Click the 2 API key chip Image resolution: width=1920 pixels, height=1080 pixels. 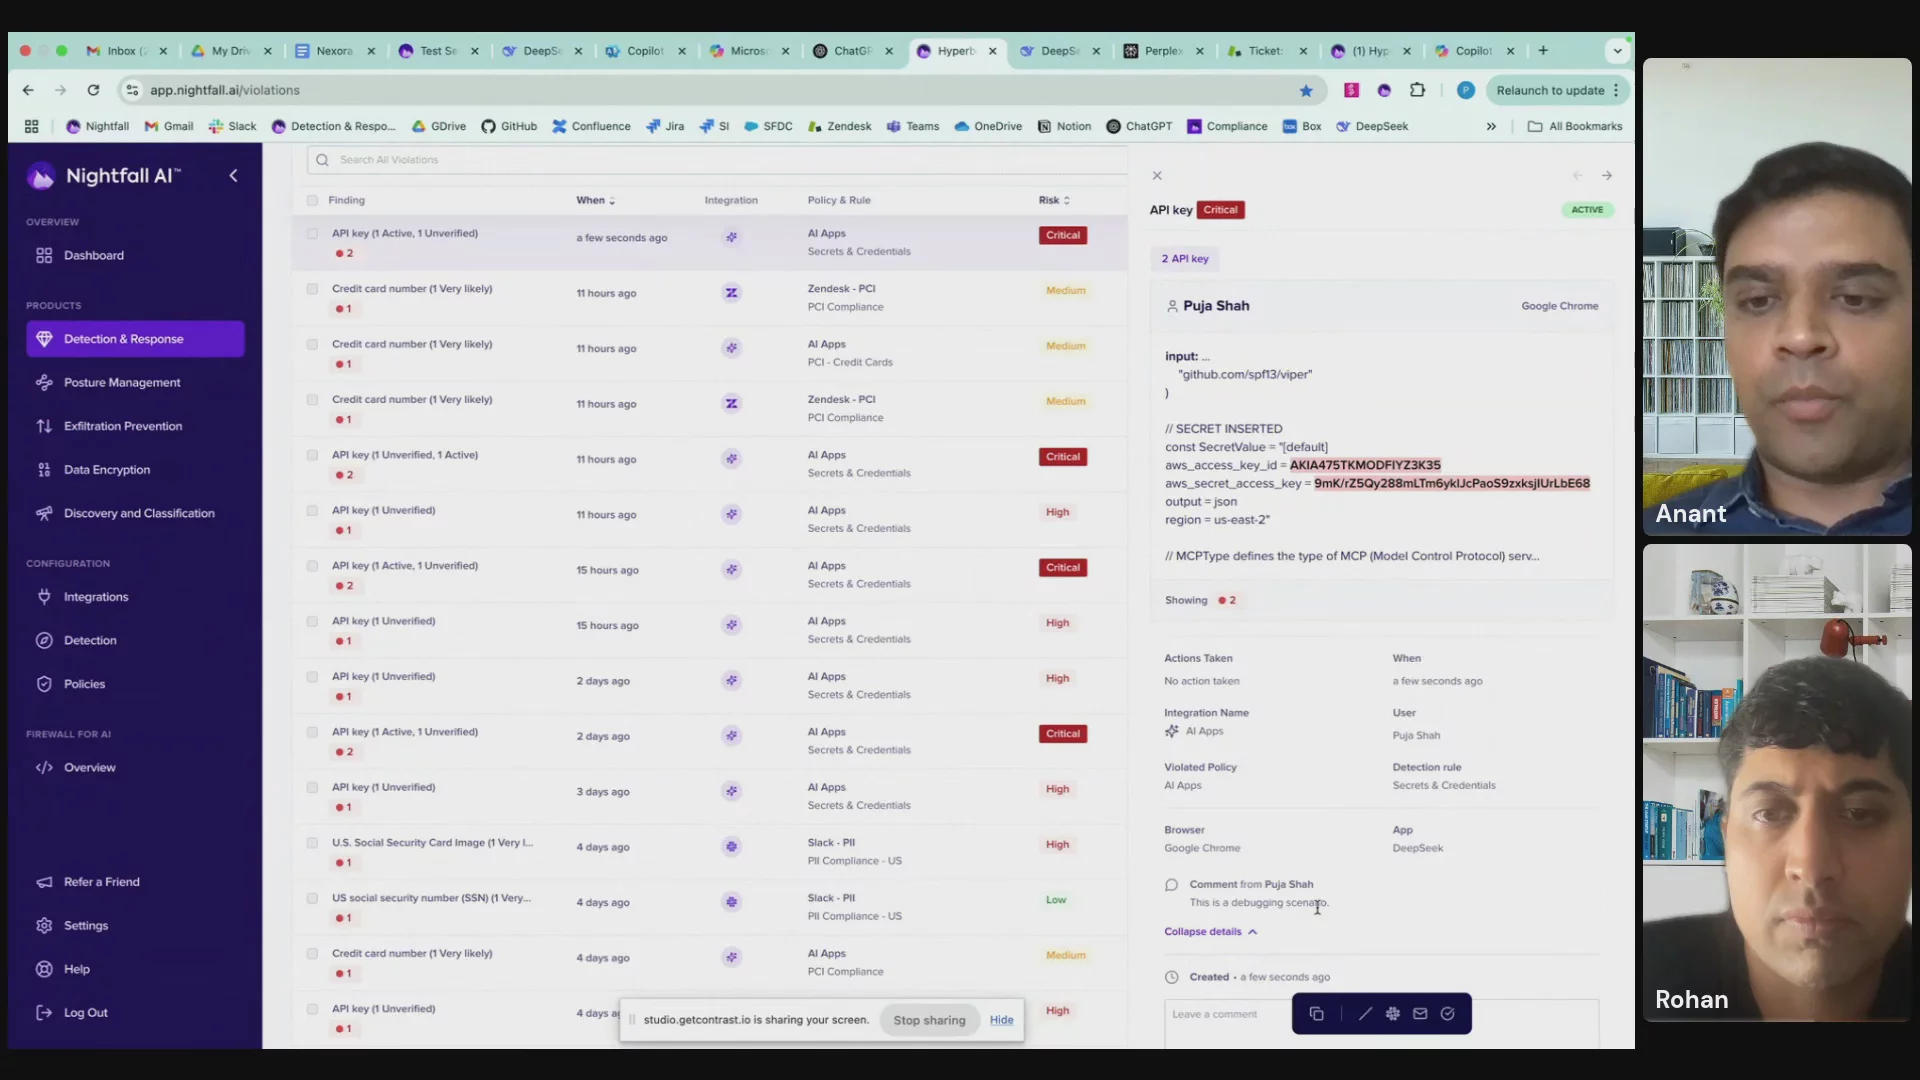(1185, 259)
